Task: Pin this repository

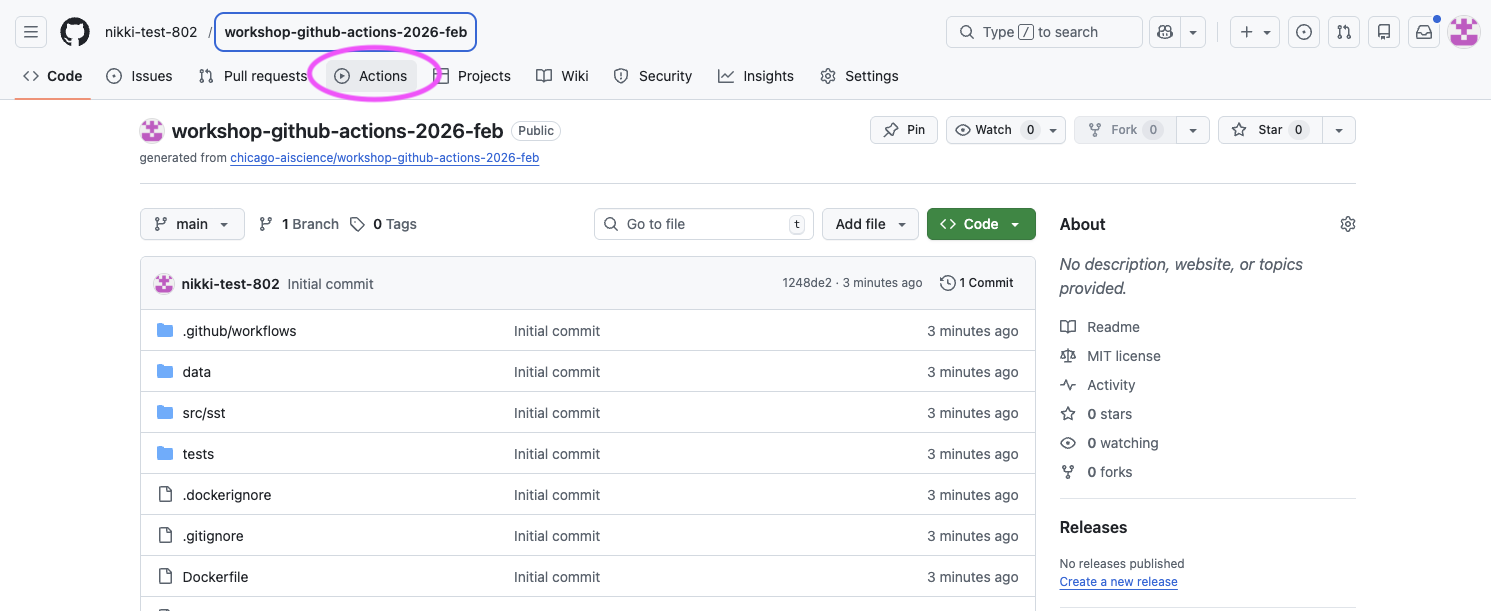Action: click(x=903, y=129)
